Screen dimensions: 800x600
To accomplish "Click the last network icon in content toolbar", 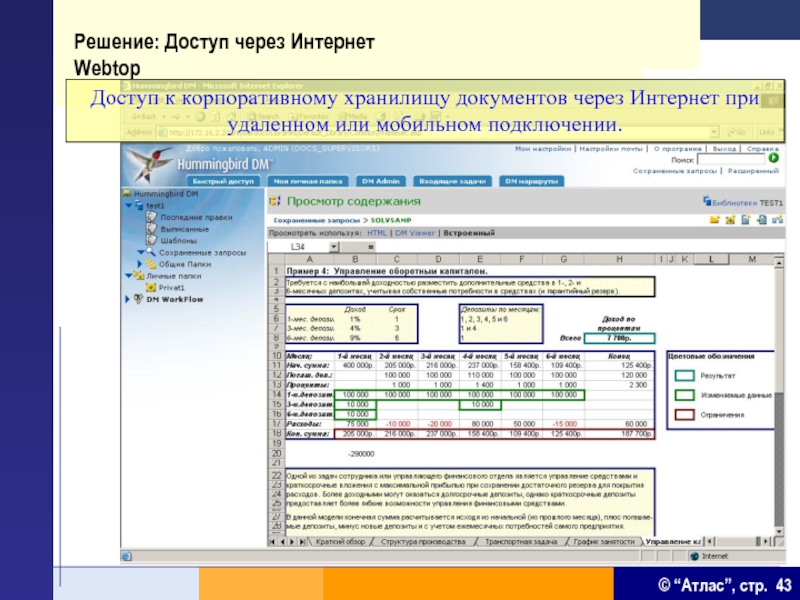I will click(x=778, y=220).
